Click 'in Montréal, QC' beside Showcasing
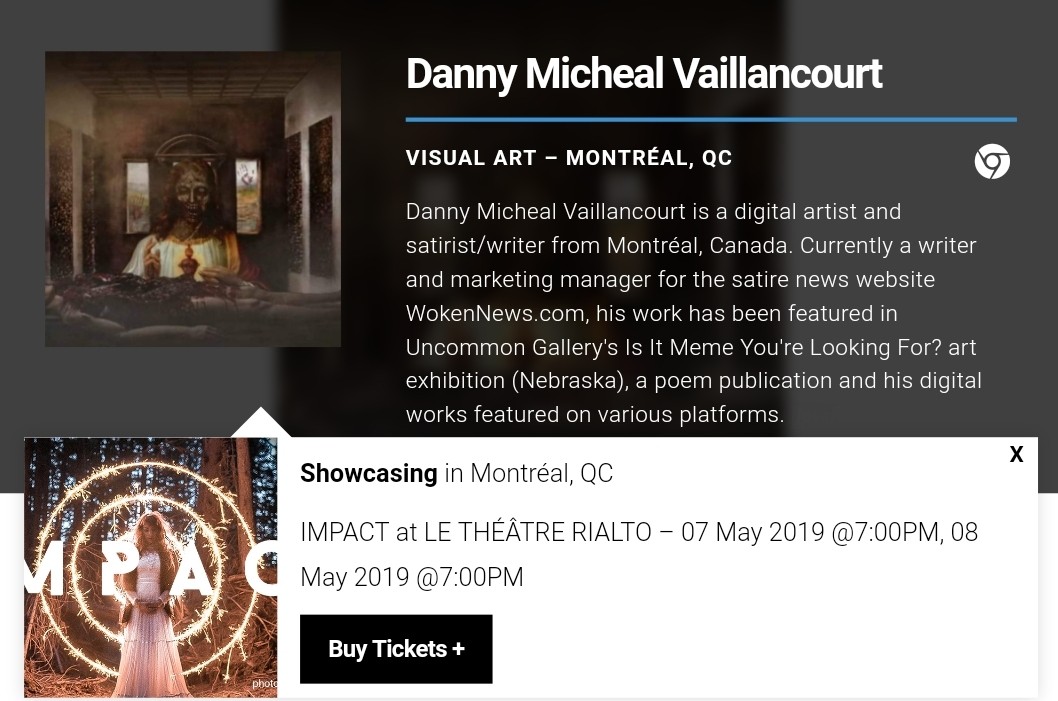This screenshot has height=701, width=1058. [528, 473]
